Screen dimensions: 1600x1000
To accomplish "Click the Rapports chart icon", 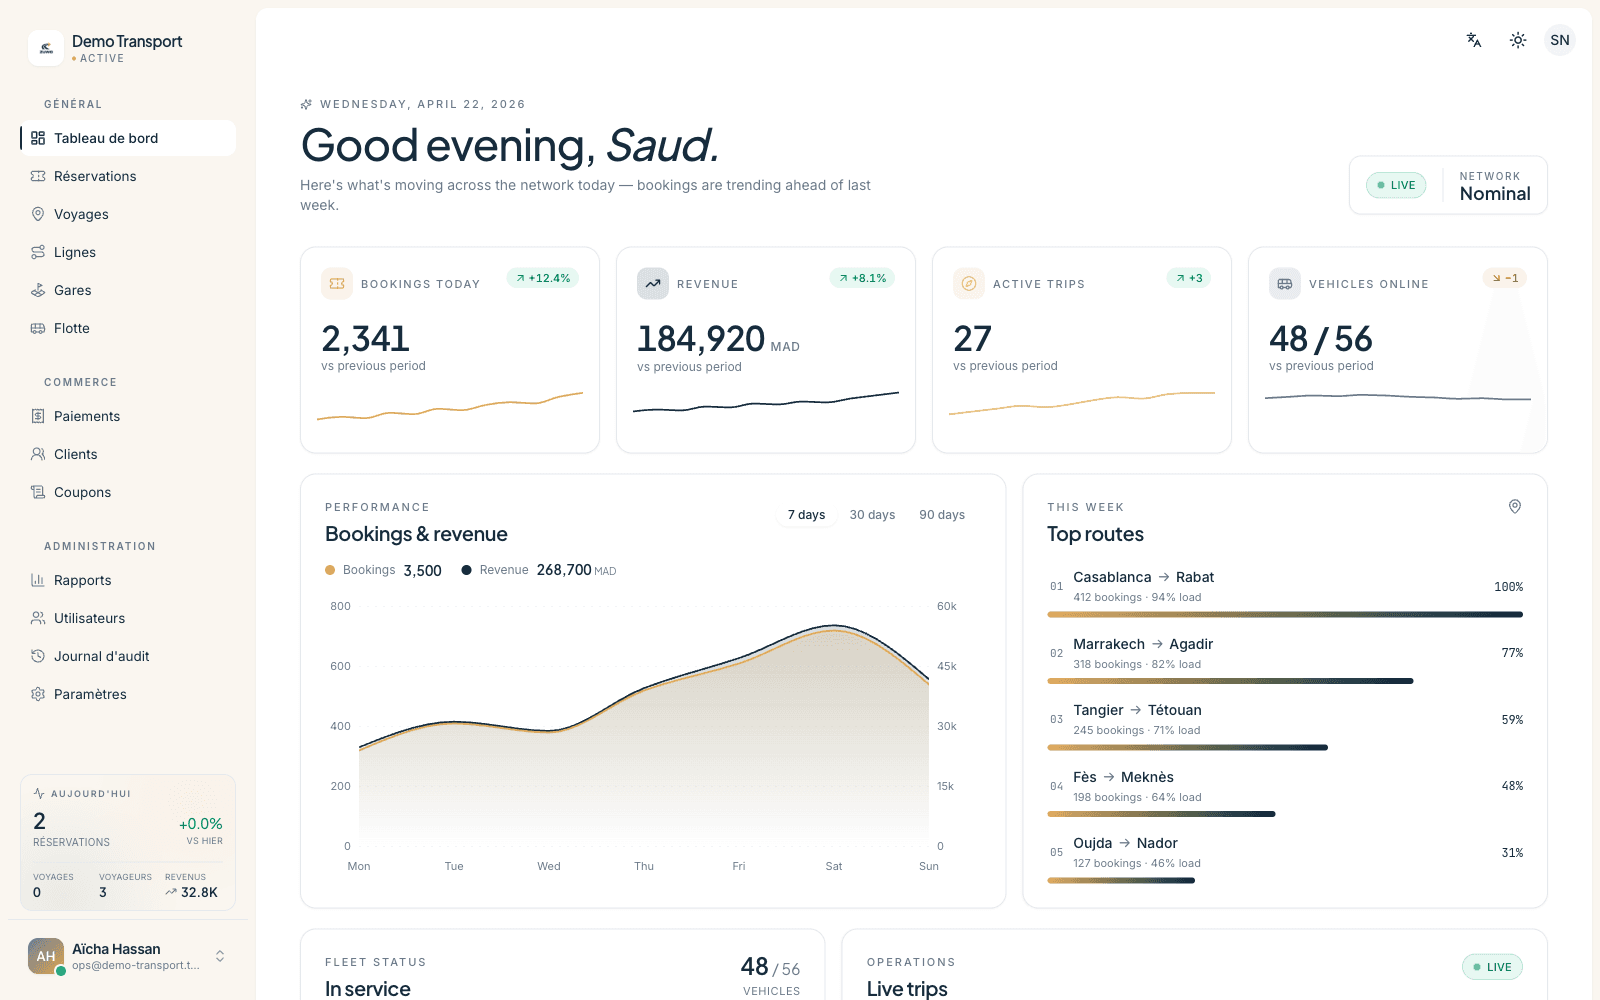I will pos(38,580).
